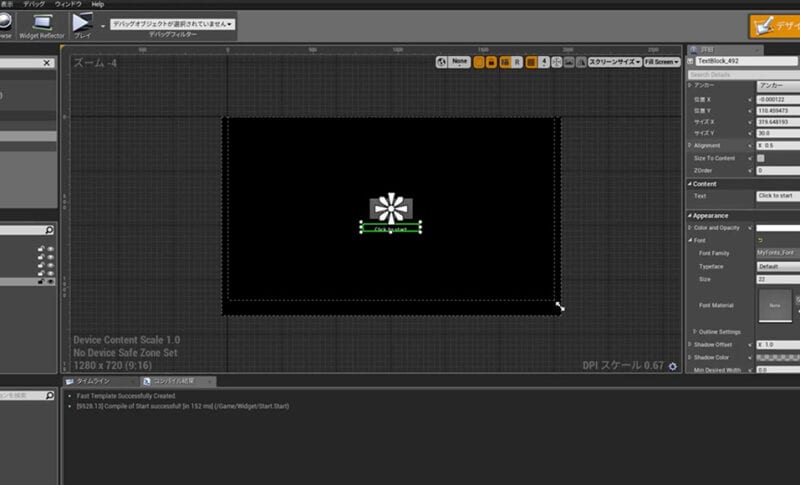Open the スクリーンサイズ screen size dropdown
The width and height of the screenshot is (800, 485).
613,62
